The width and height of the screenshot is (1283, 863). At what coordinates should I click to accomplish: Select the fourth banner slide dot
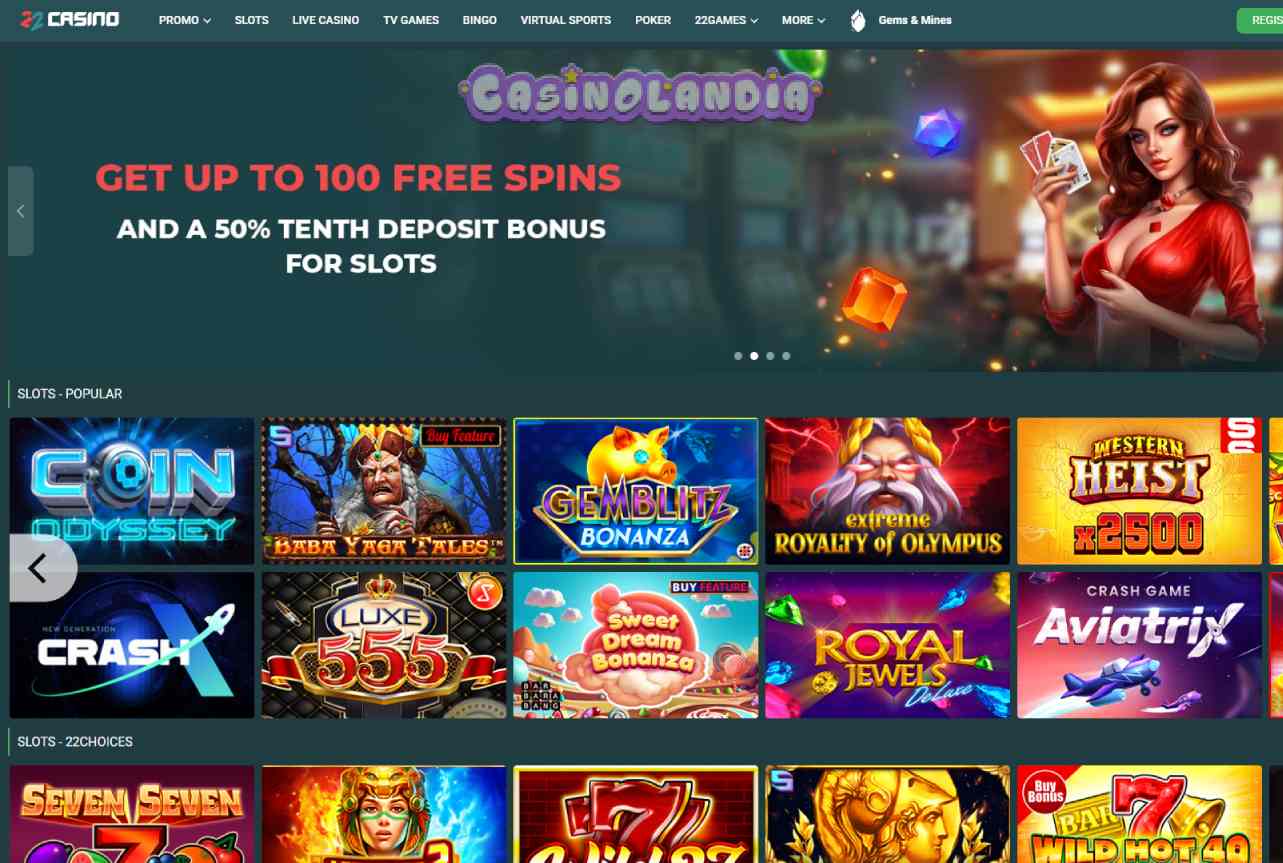click(786, 356)
